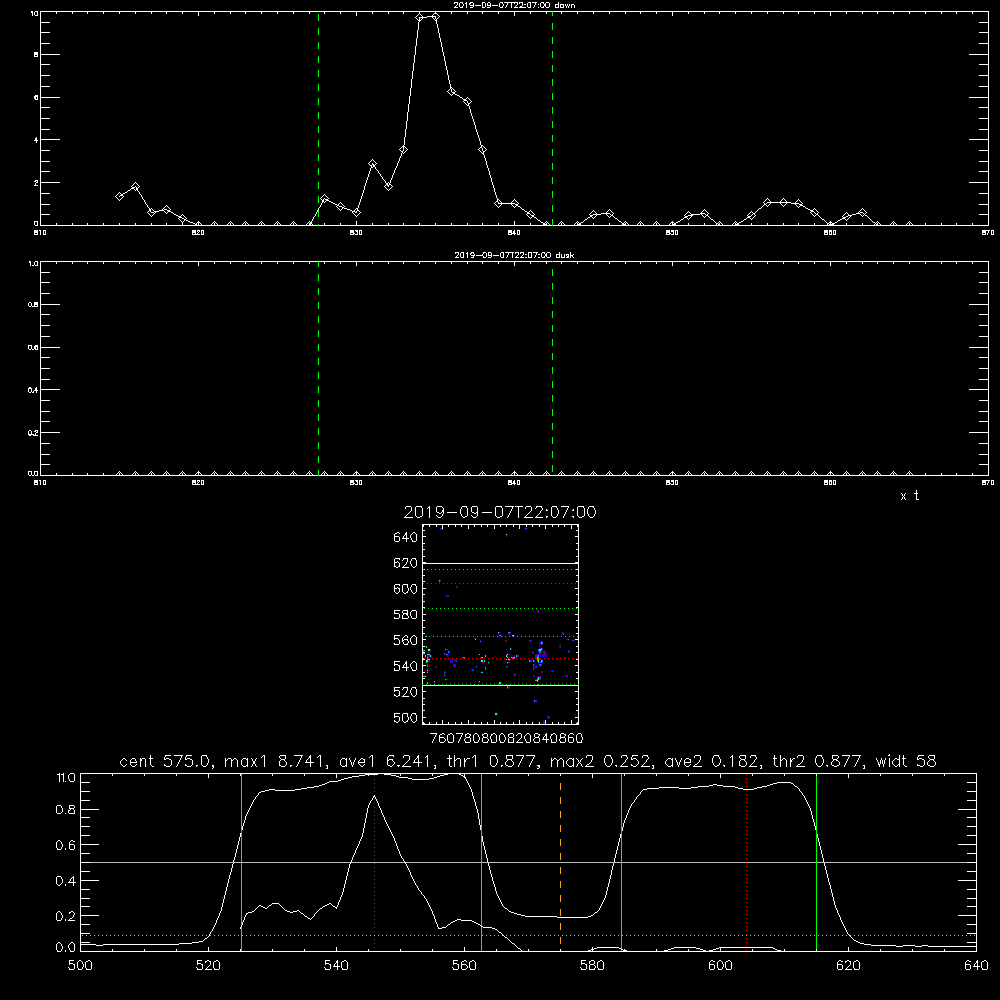Click the green vertical line near 585 in the bottom plot

pos(621,861)
